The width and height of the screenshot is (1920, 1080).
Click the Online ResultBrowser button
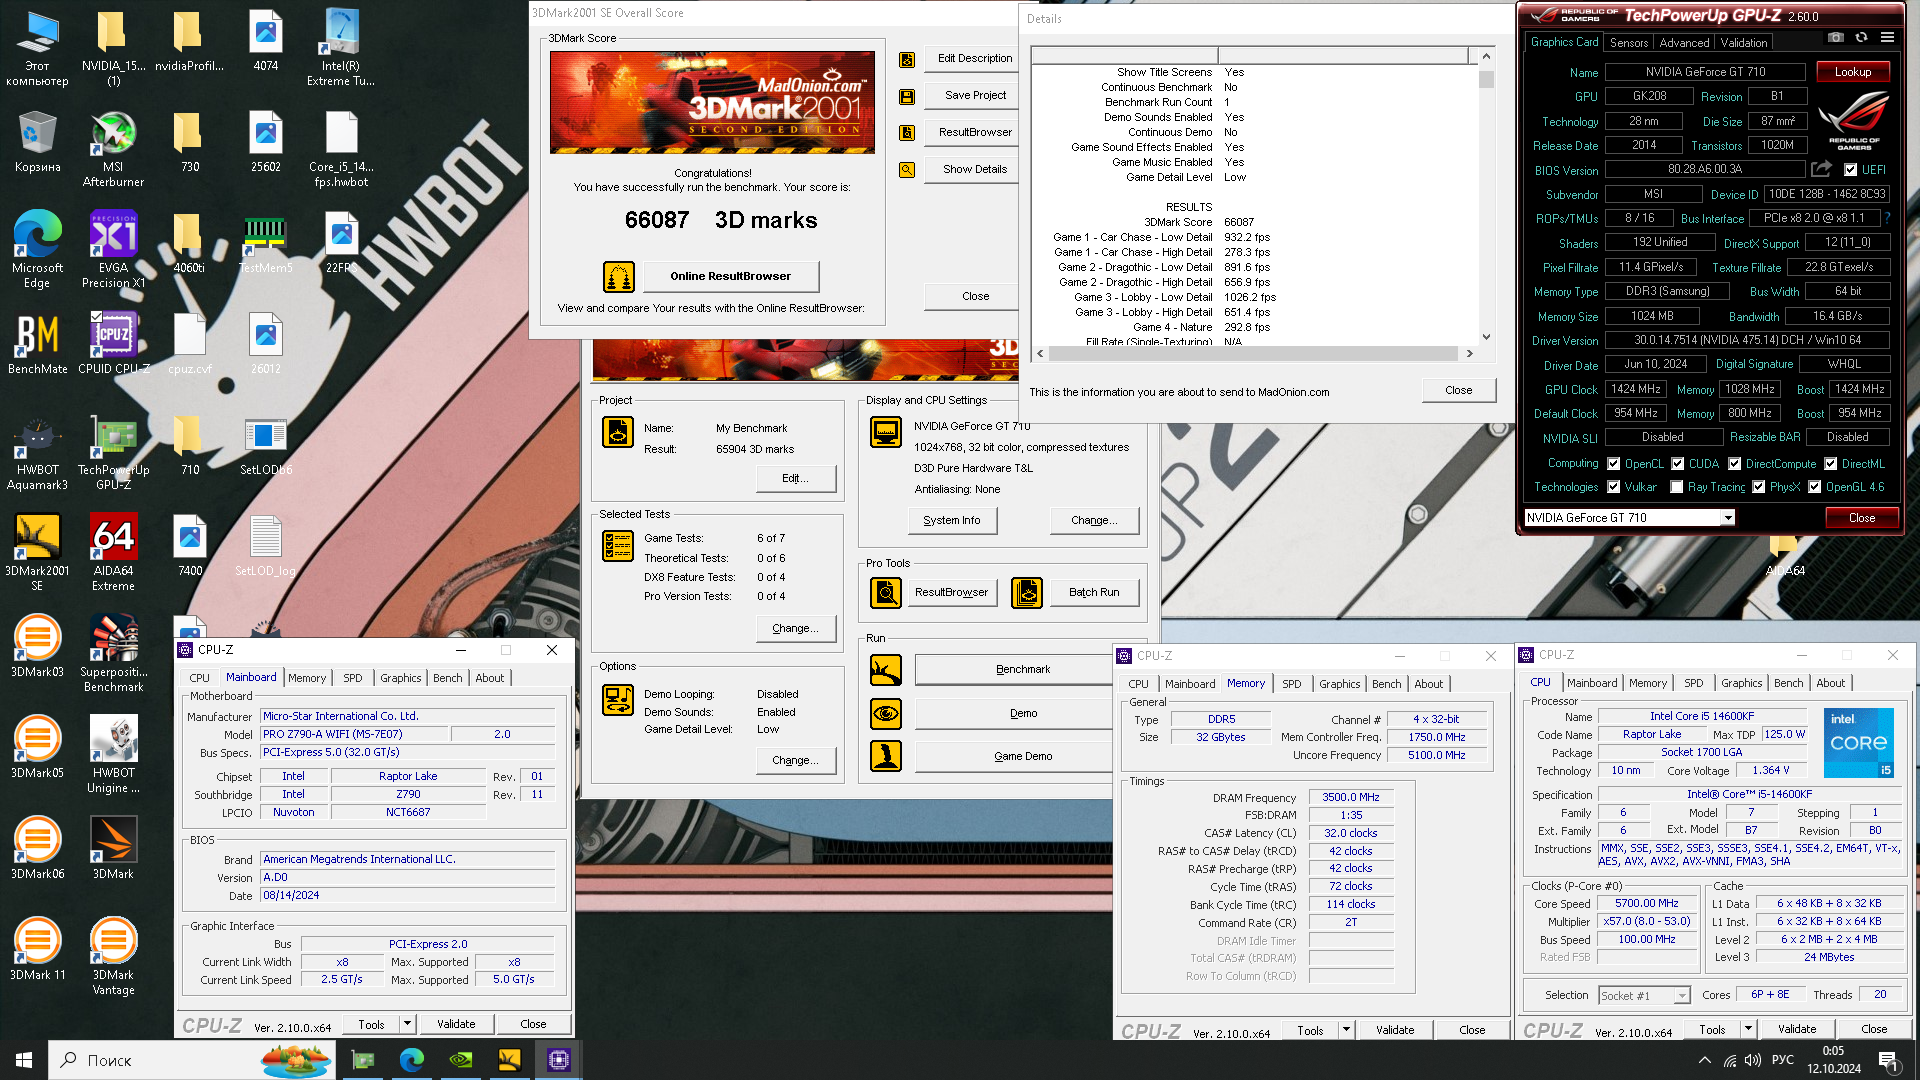[730, 276]
